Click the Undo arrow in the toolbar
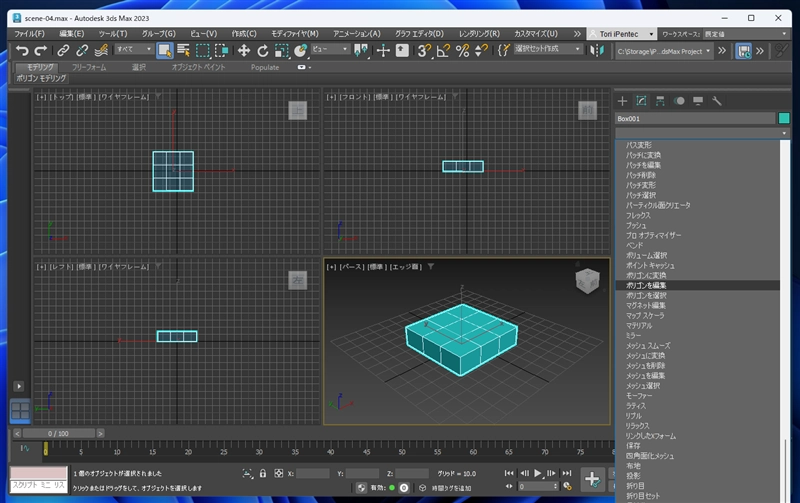800x503 pixels. [22, 50]
